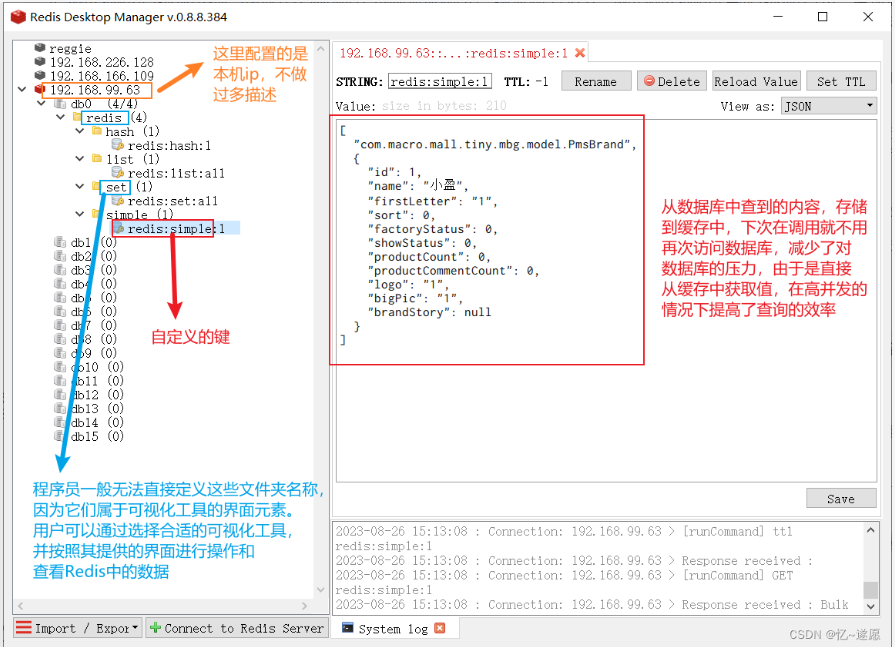Click the db15 database icon

pyautogui.click(x=60, y=436)
